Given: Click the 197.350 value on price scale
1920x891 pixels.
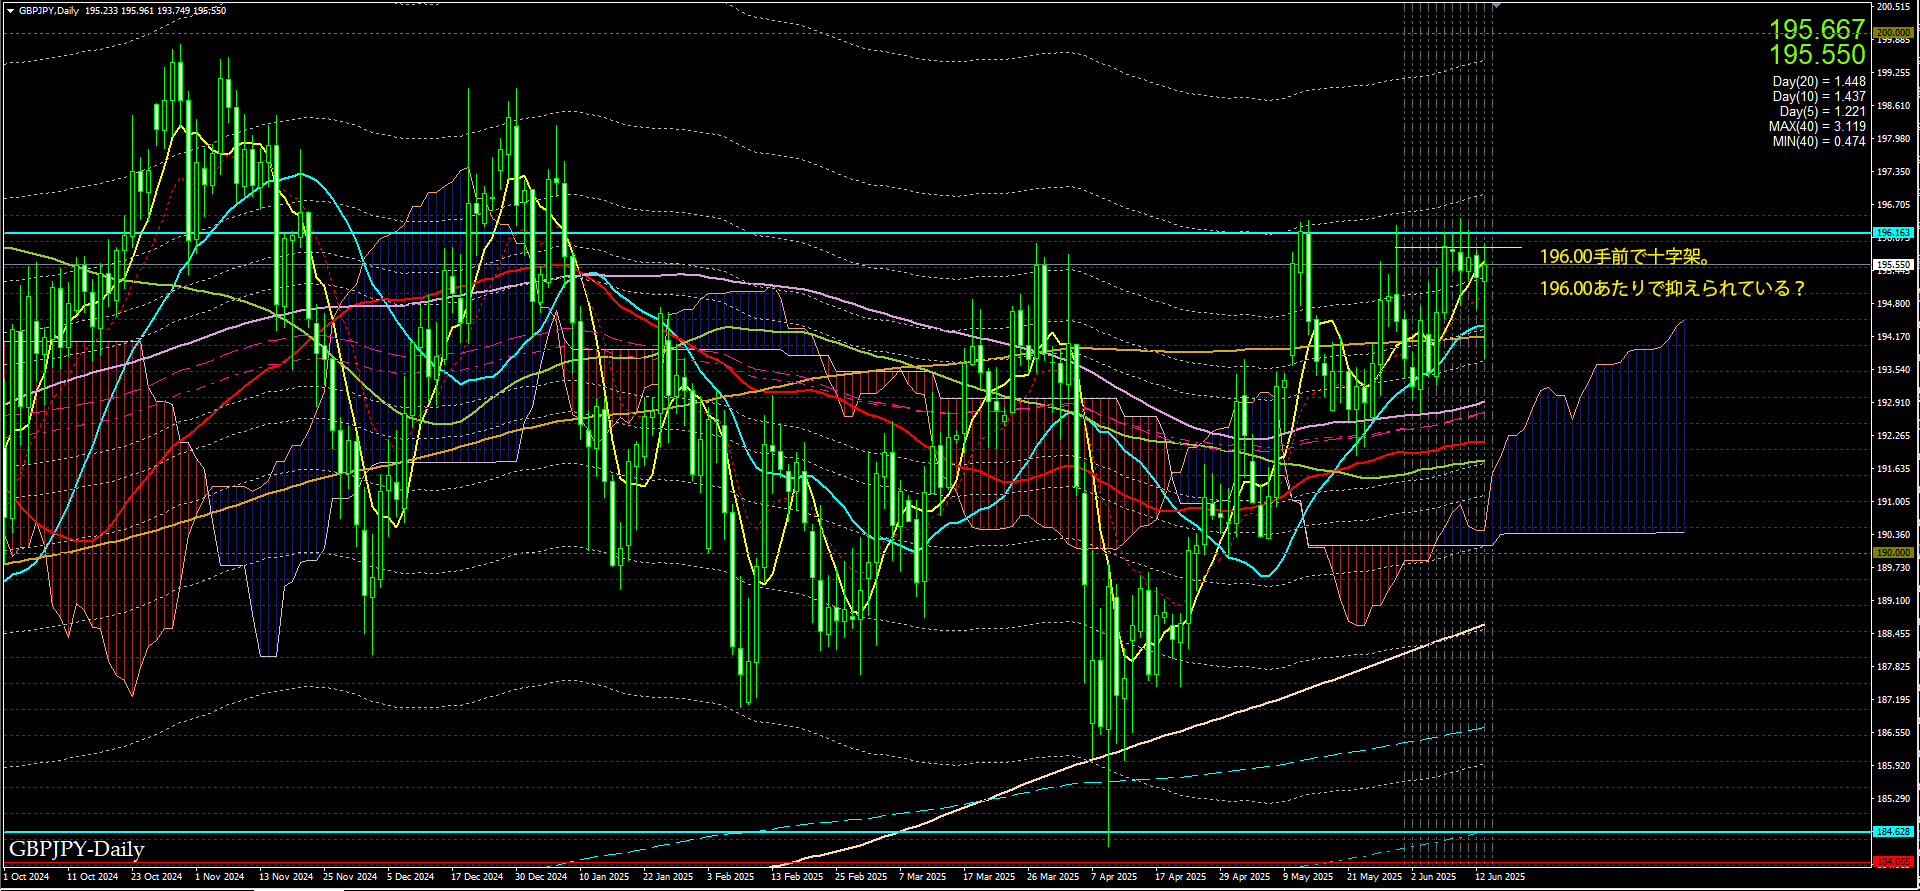Looking at the screenshot, I should pos(1893,172).
